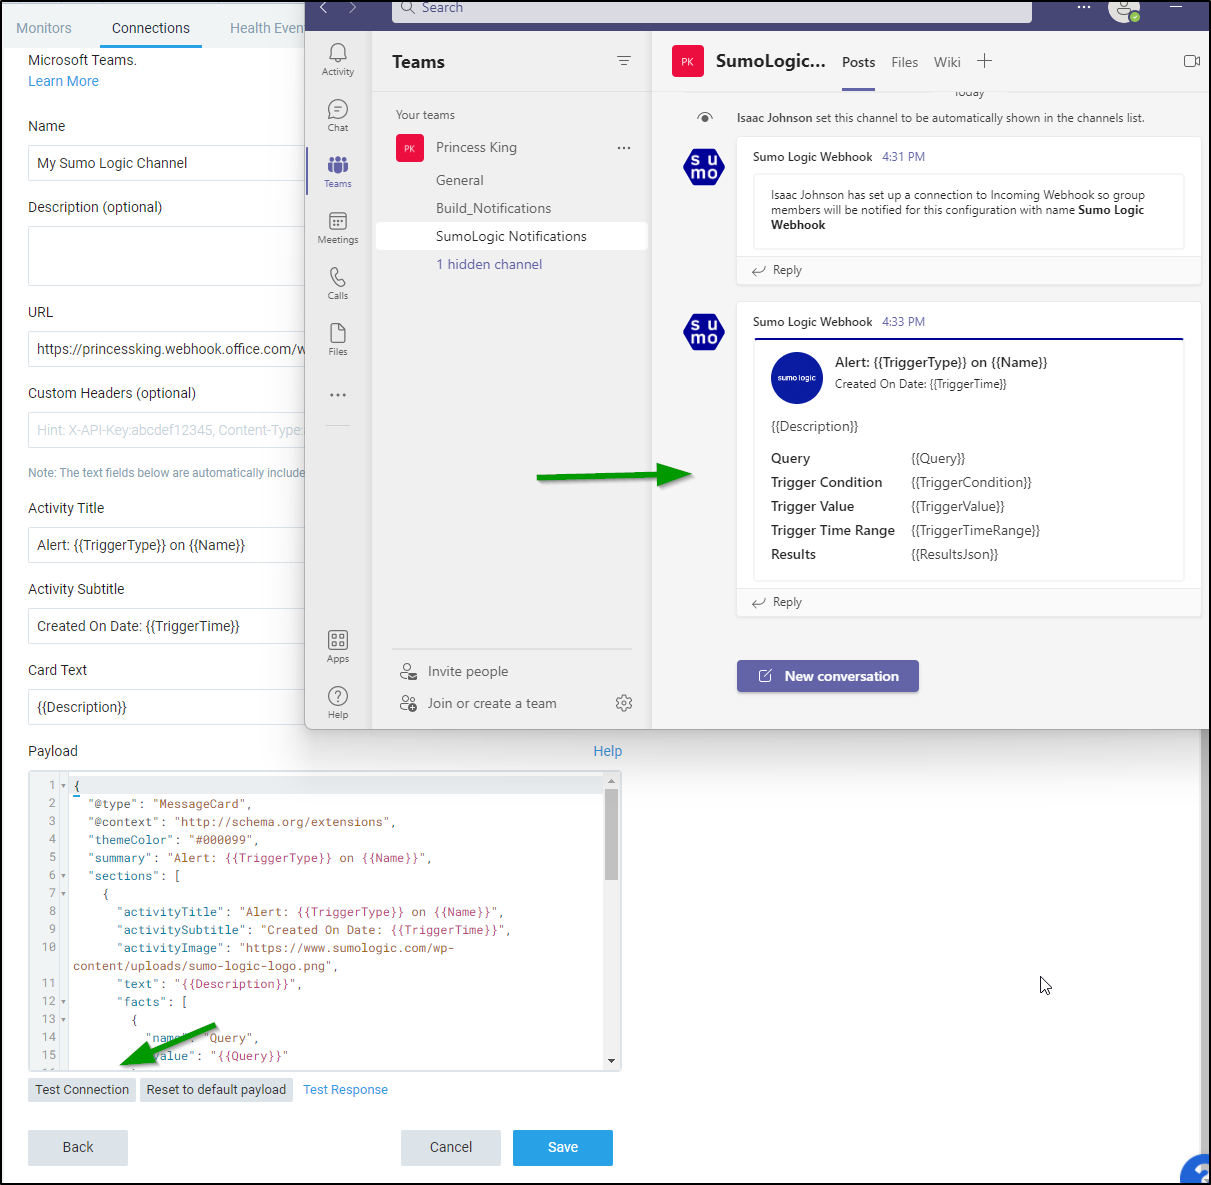The width and height of the screenshot is (1211, 1185).
Task: Click the Activity Subtitle input field
Action: (167, 626)
